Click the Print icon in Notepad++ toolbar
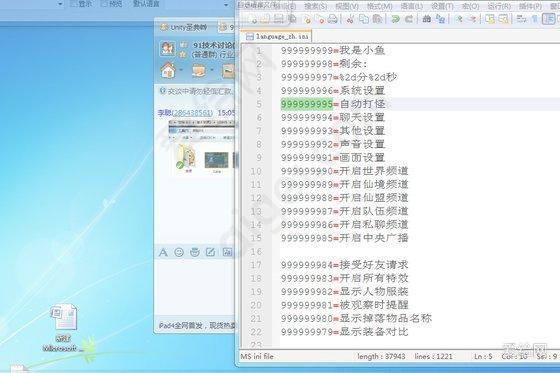The image size is (560, 373). (332, 19)
